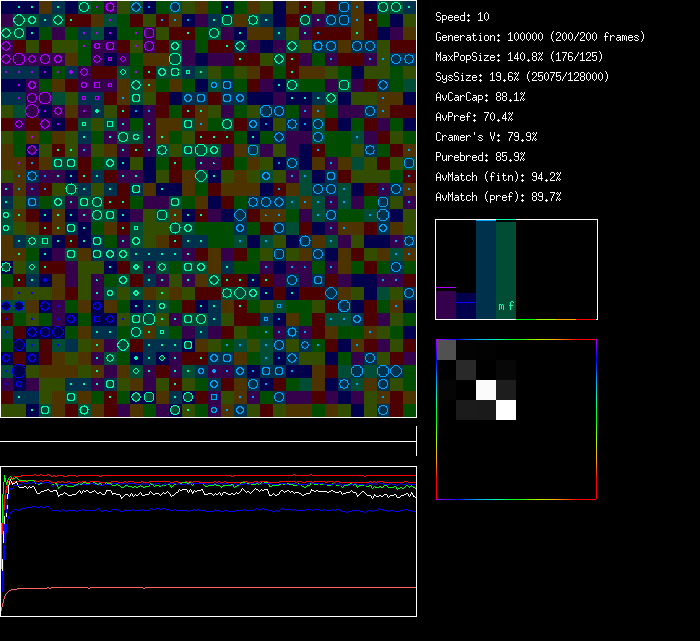The image size is (700, 641).
Task: Click the short dark blue histogram bar
Action: point(465,307)
